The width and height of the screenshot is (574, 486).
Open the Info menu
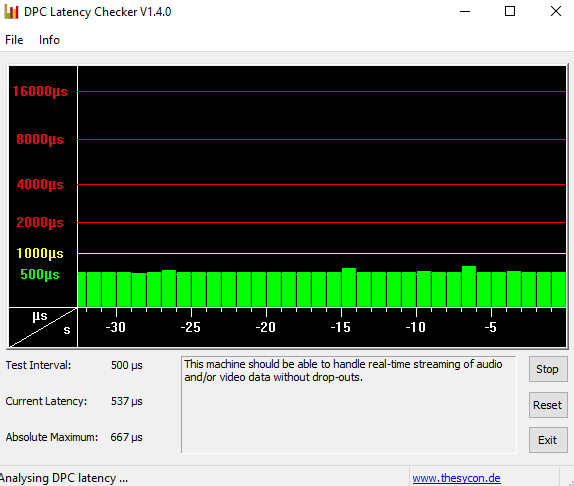pyautogui.click(x=49, y=40)
